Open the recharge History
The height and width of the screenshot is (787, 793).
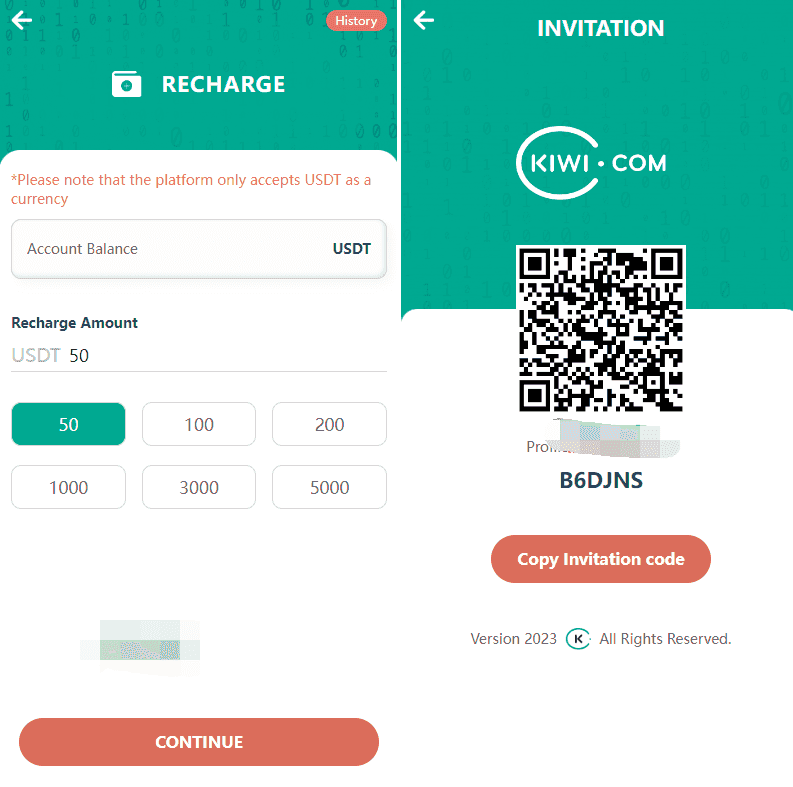coord(356,21)
